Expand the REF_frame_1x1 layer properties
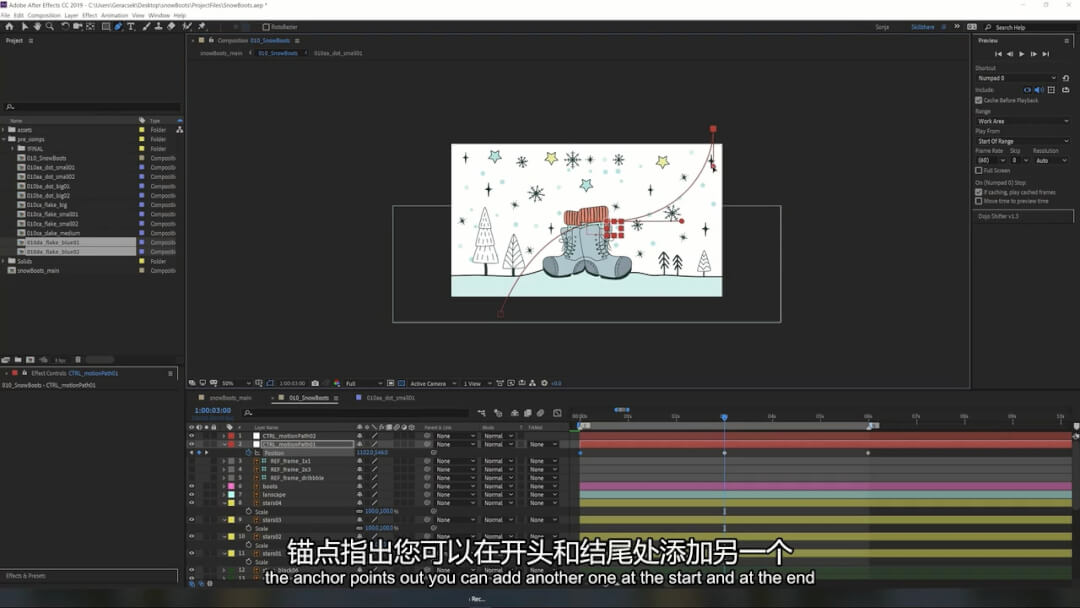Image resolution: width=1080 pixels, height=608 pixels. 224,461
